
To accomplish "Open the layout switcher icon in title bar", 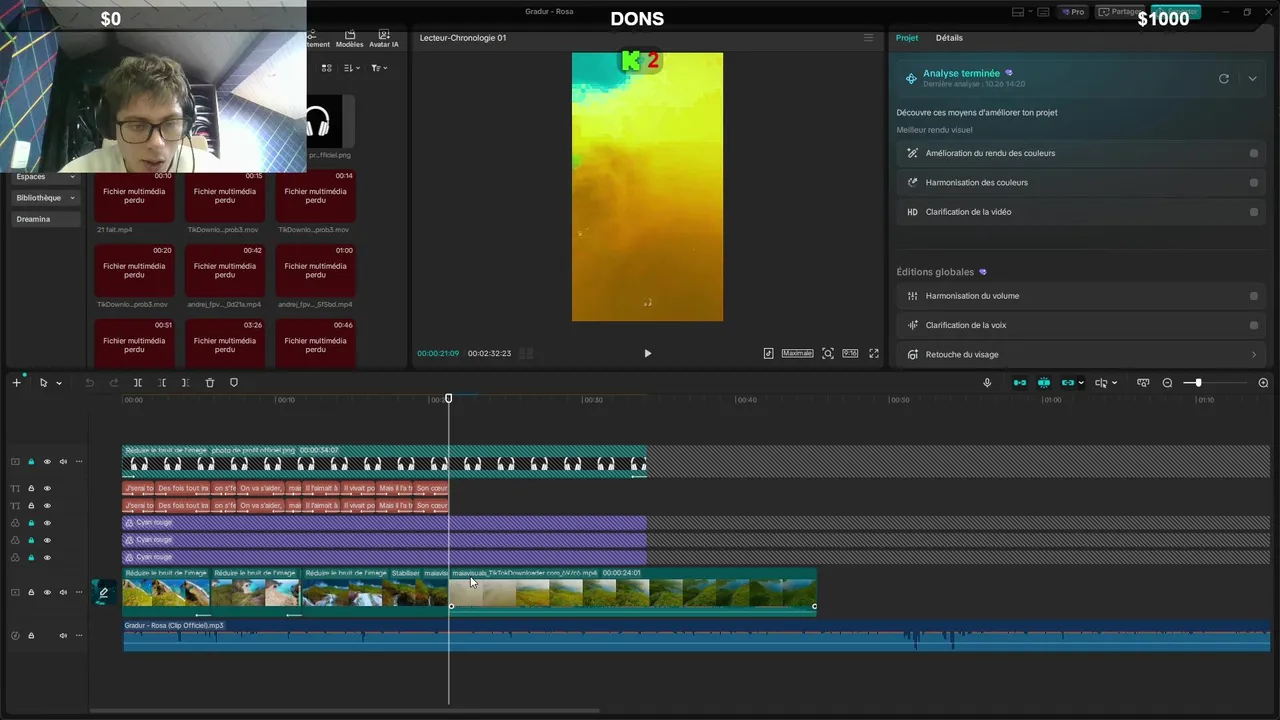I will [x=1019, y=12].
